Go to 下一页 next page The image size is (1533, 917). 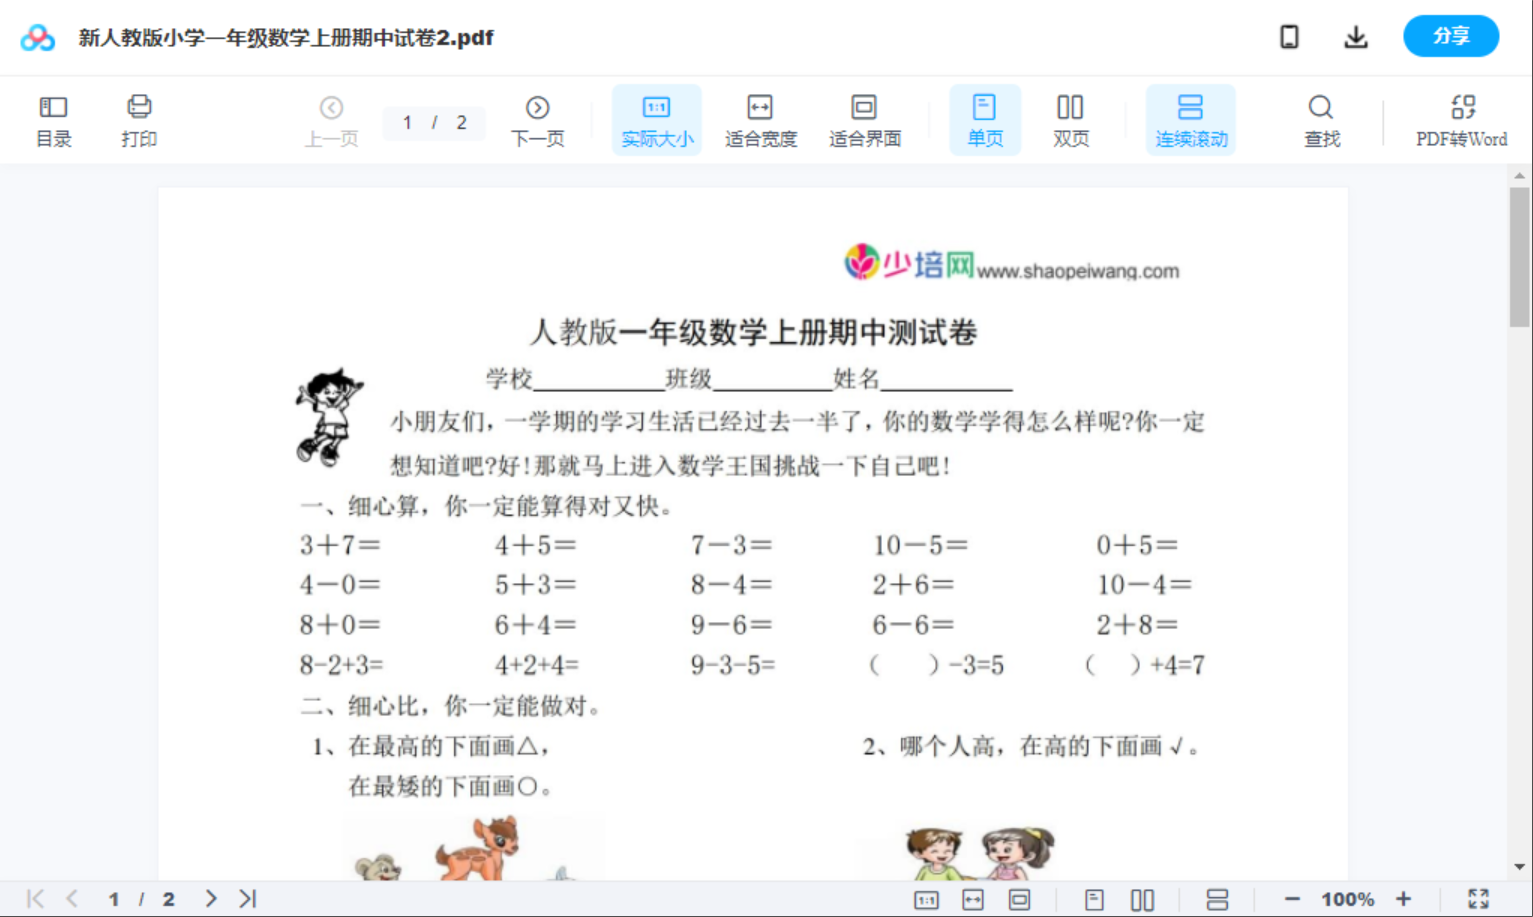tap(538, 119)
